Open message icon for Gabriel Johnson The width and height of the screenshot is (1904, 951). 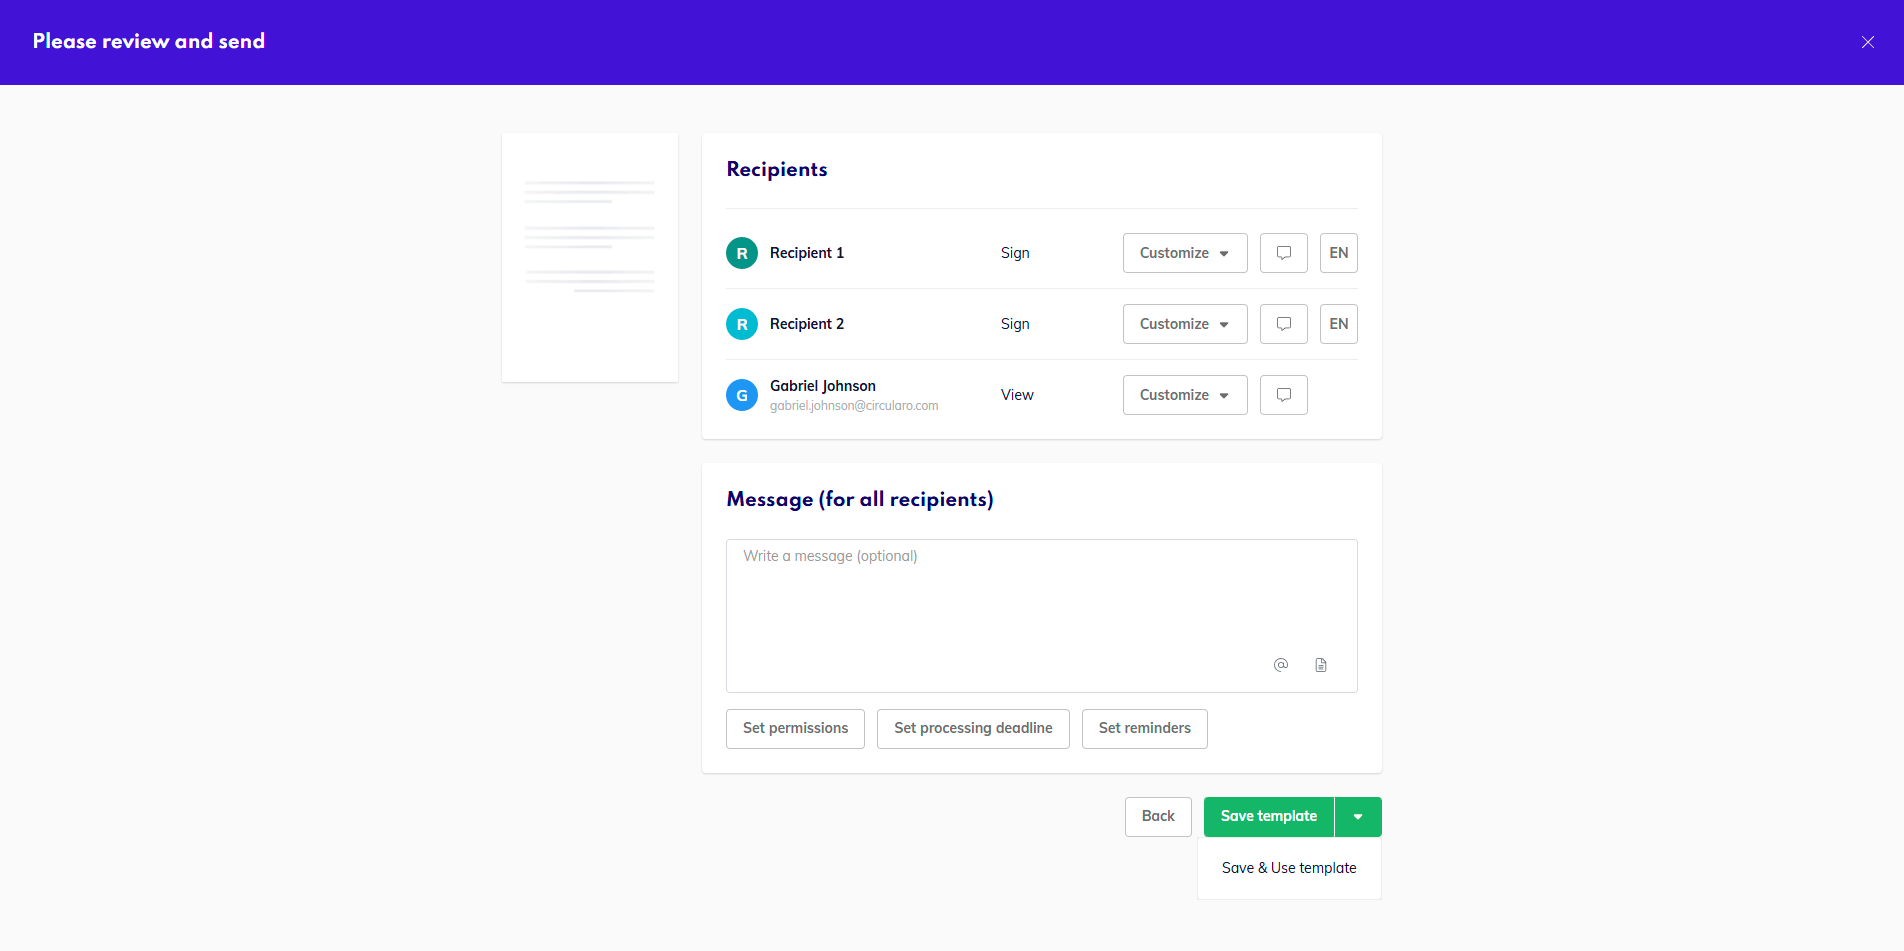point(1283,395)
